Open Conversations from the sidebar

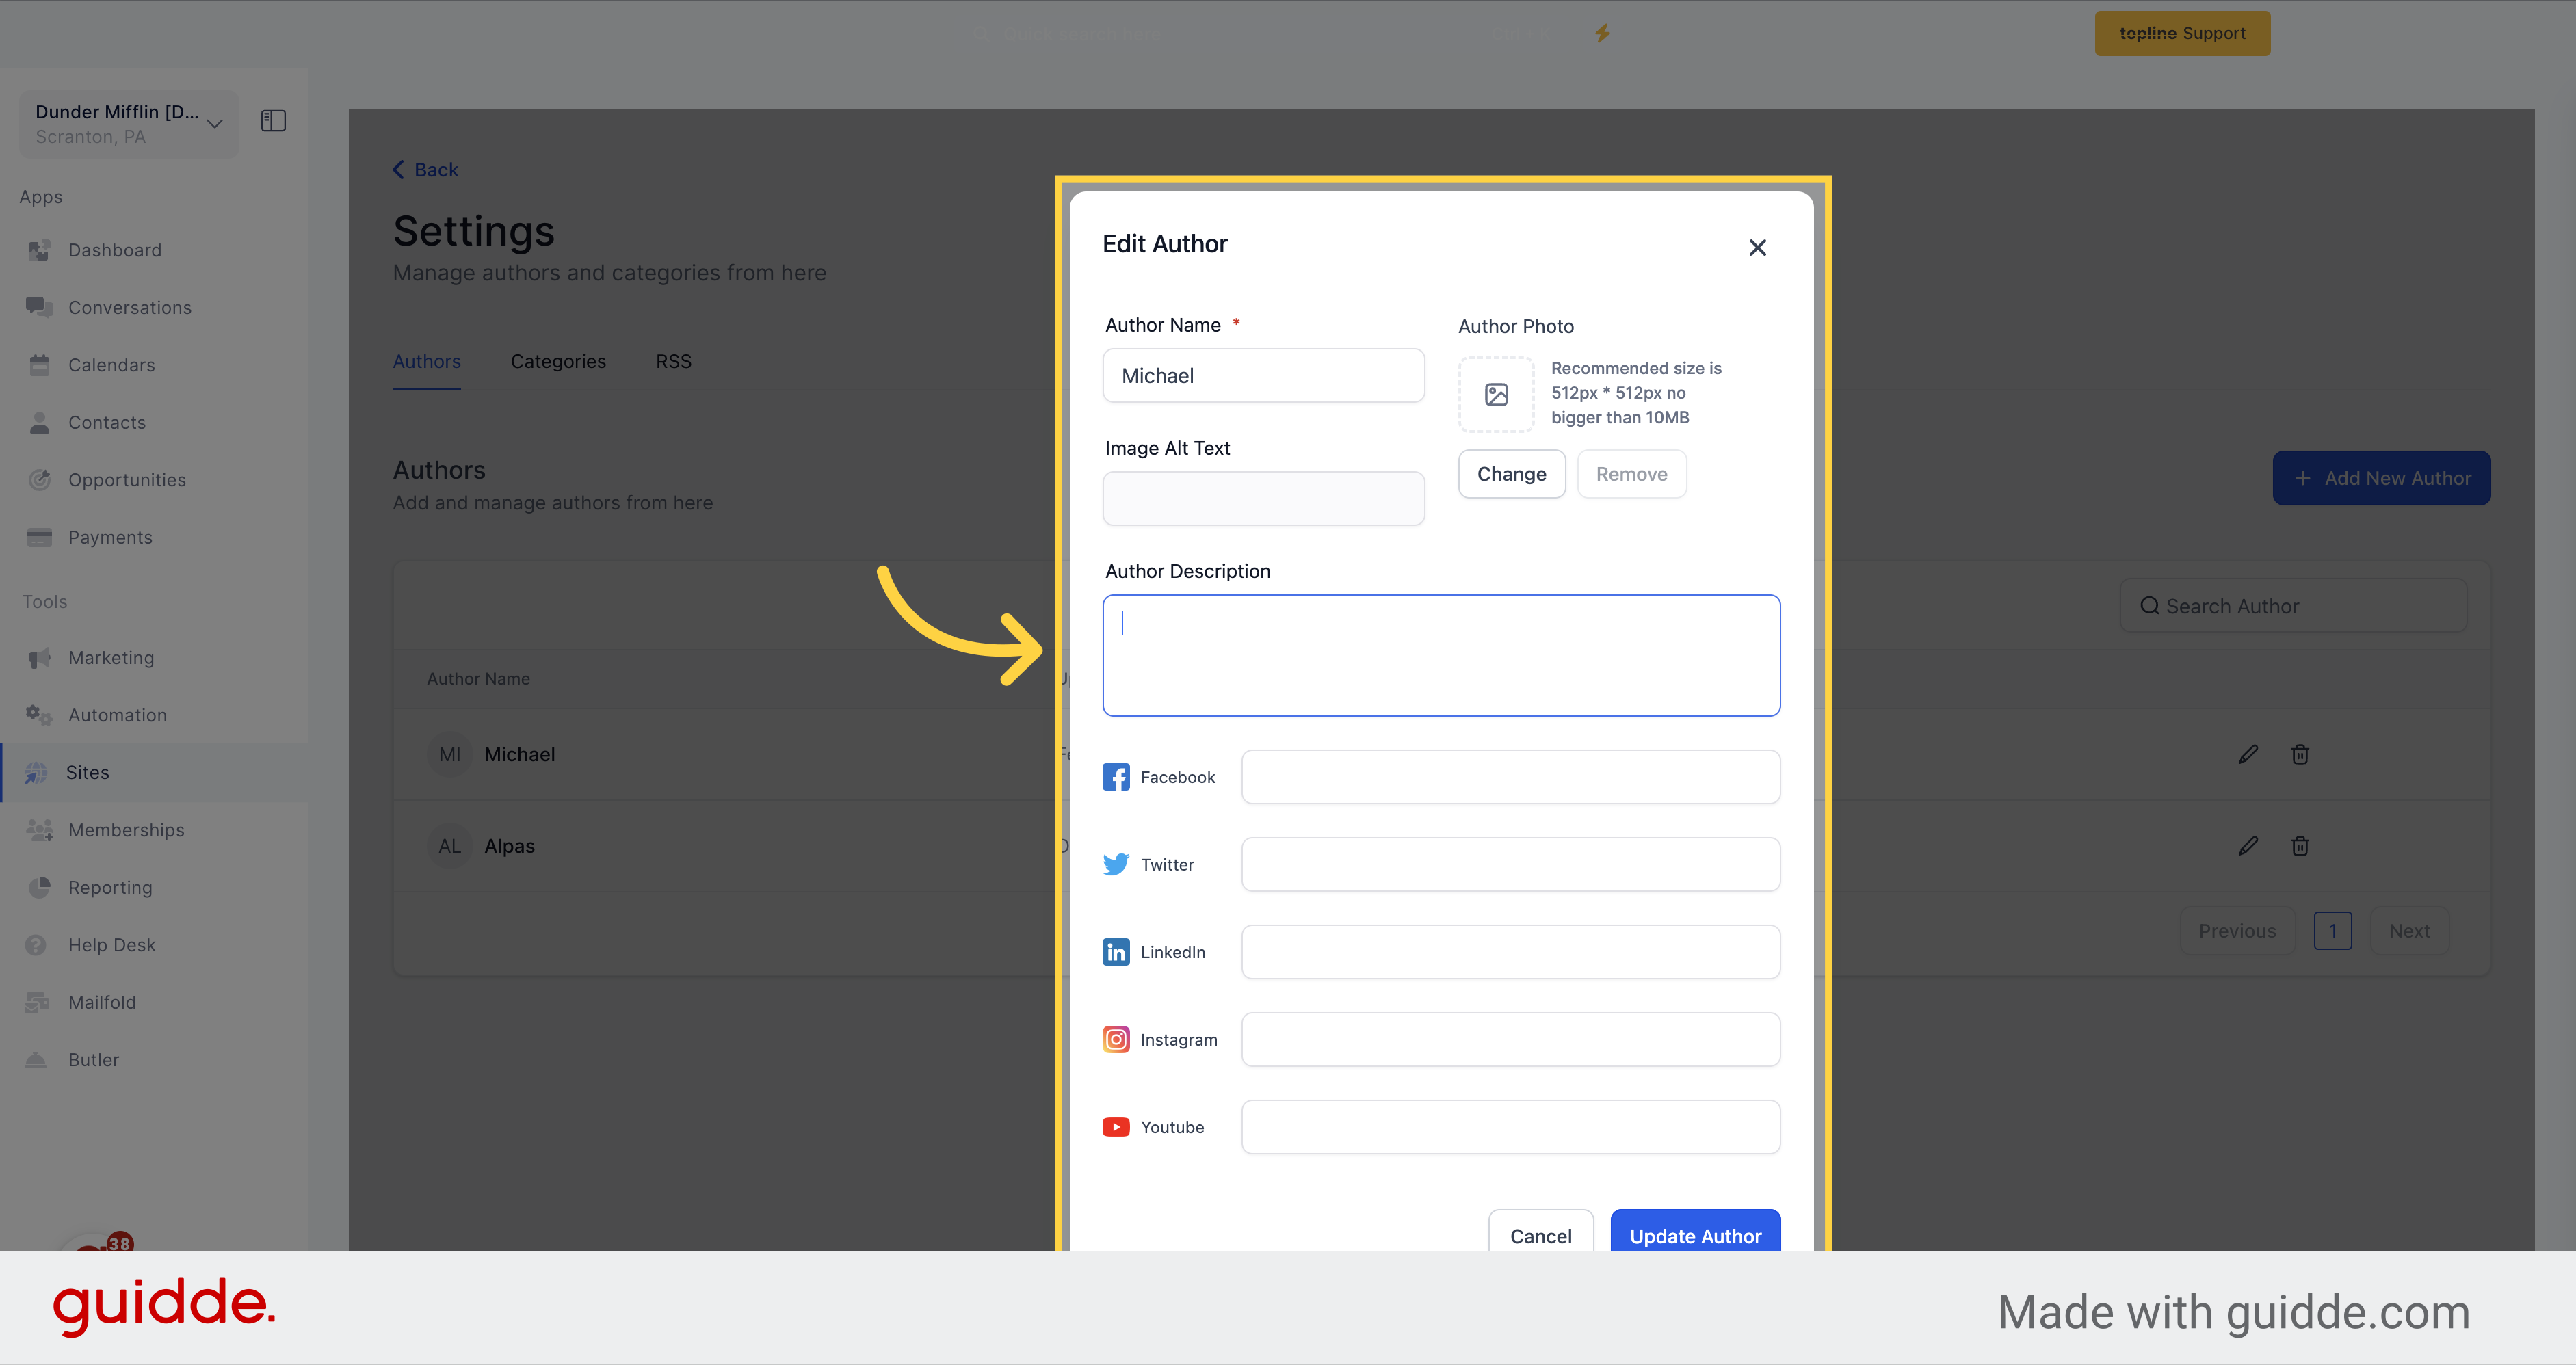coord(154,307)
